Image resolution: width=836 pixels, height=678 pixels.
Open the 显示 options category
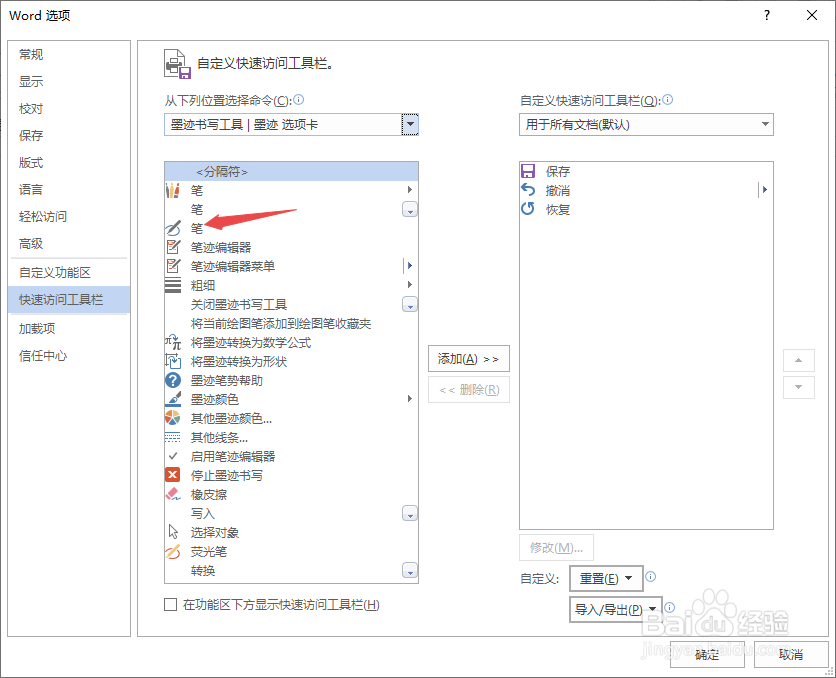click(69, 82)
